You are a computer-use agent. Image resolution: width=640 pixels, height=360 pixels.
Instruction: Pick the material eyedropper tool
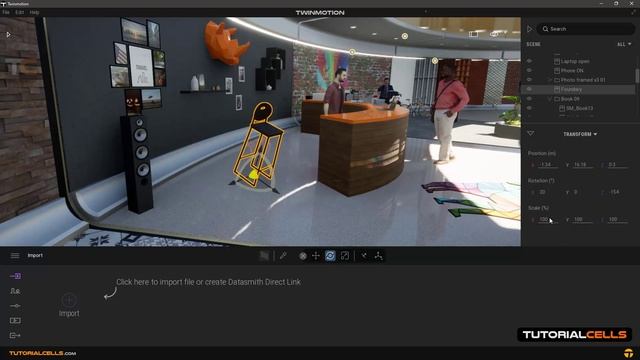283,256
